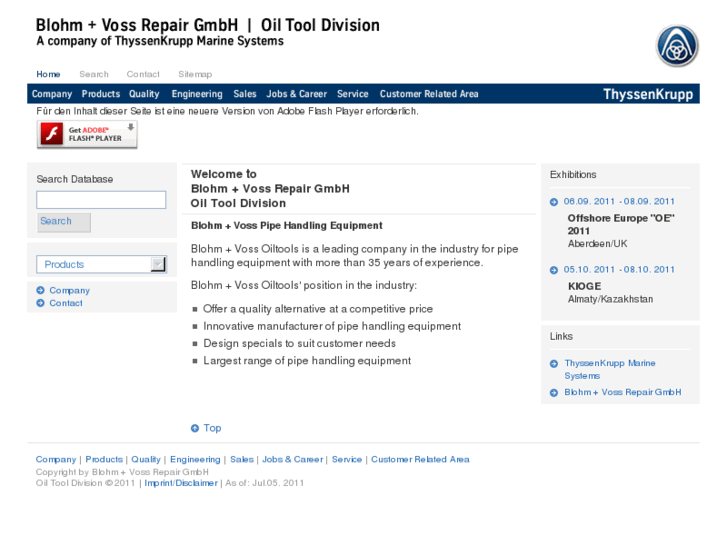
Task: Click Engineering in the footer links
Action: tap(195, 459)
